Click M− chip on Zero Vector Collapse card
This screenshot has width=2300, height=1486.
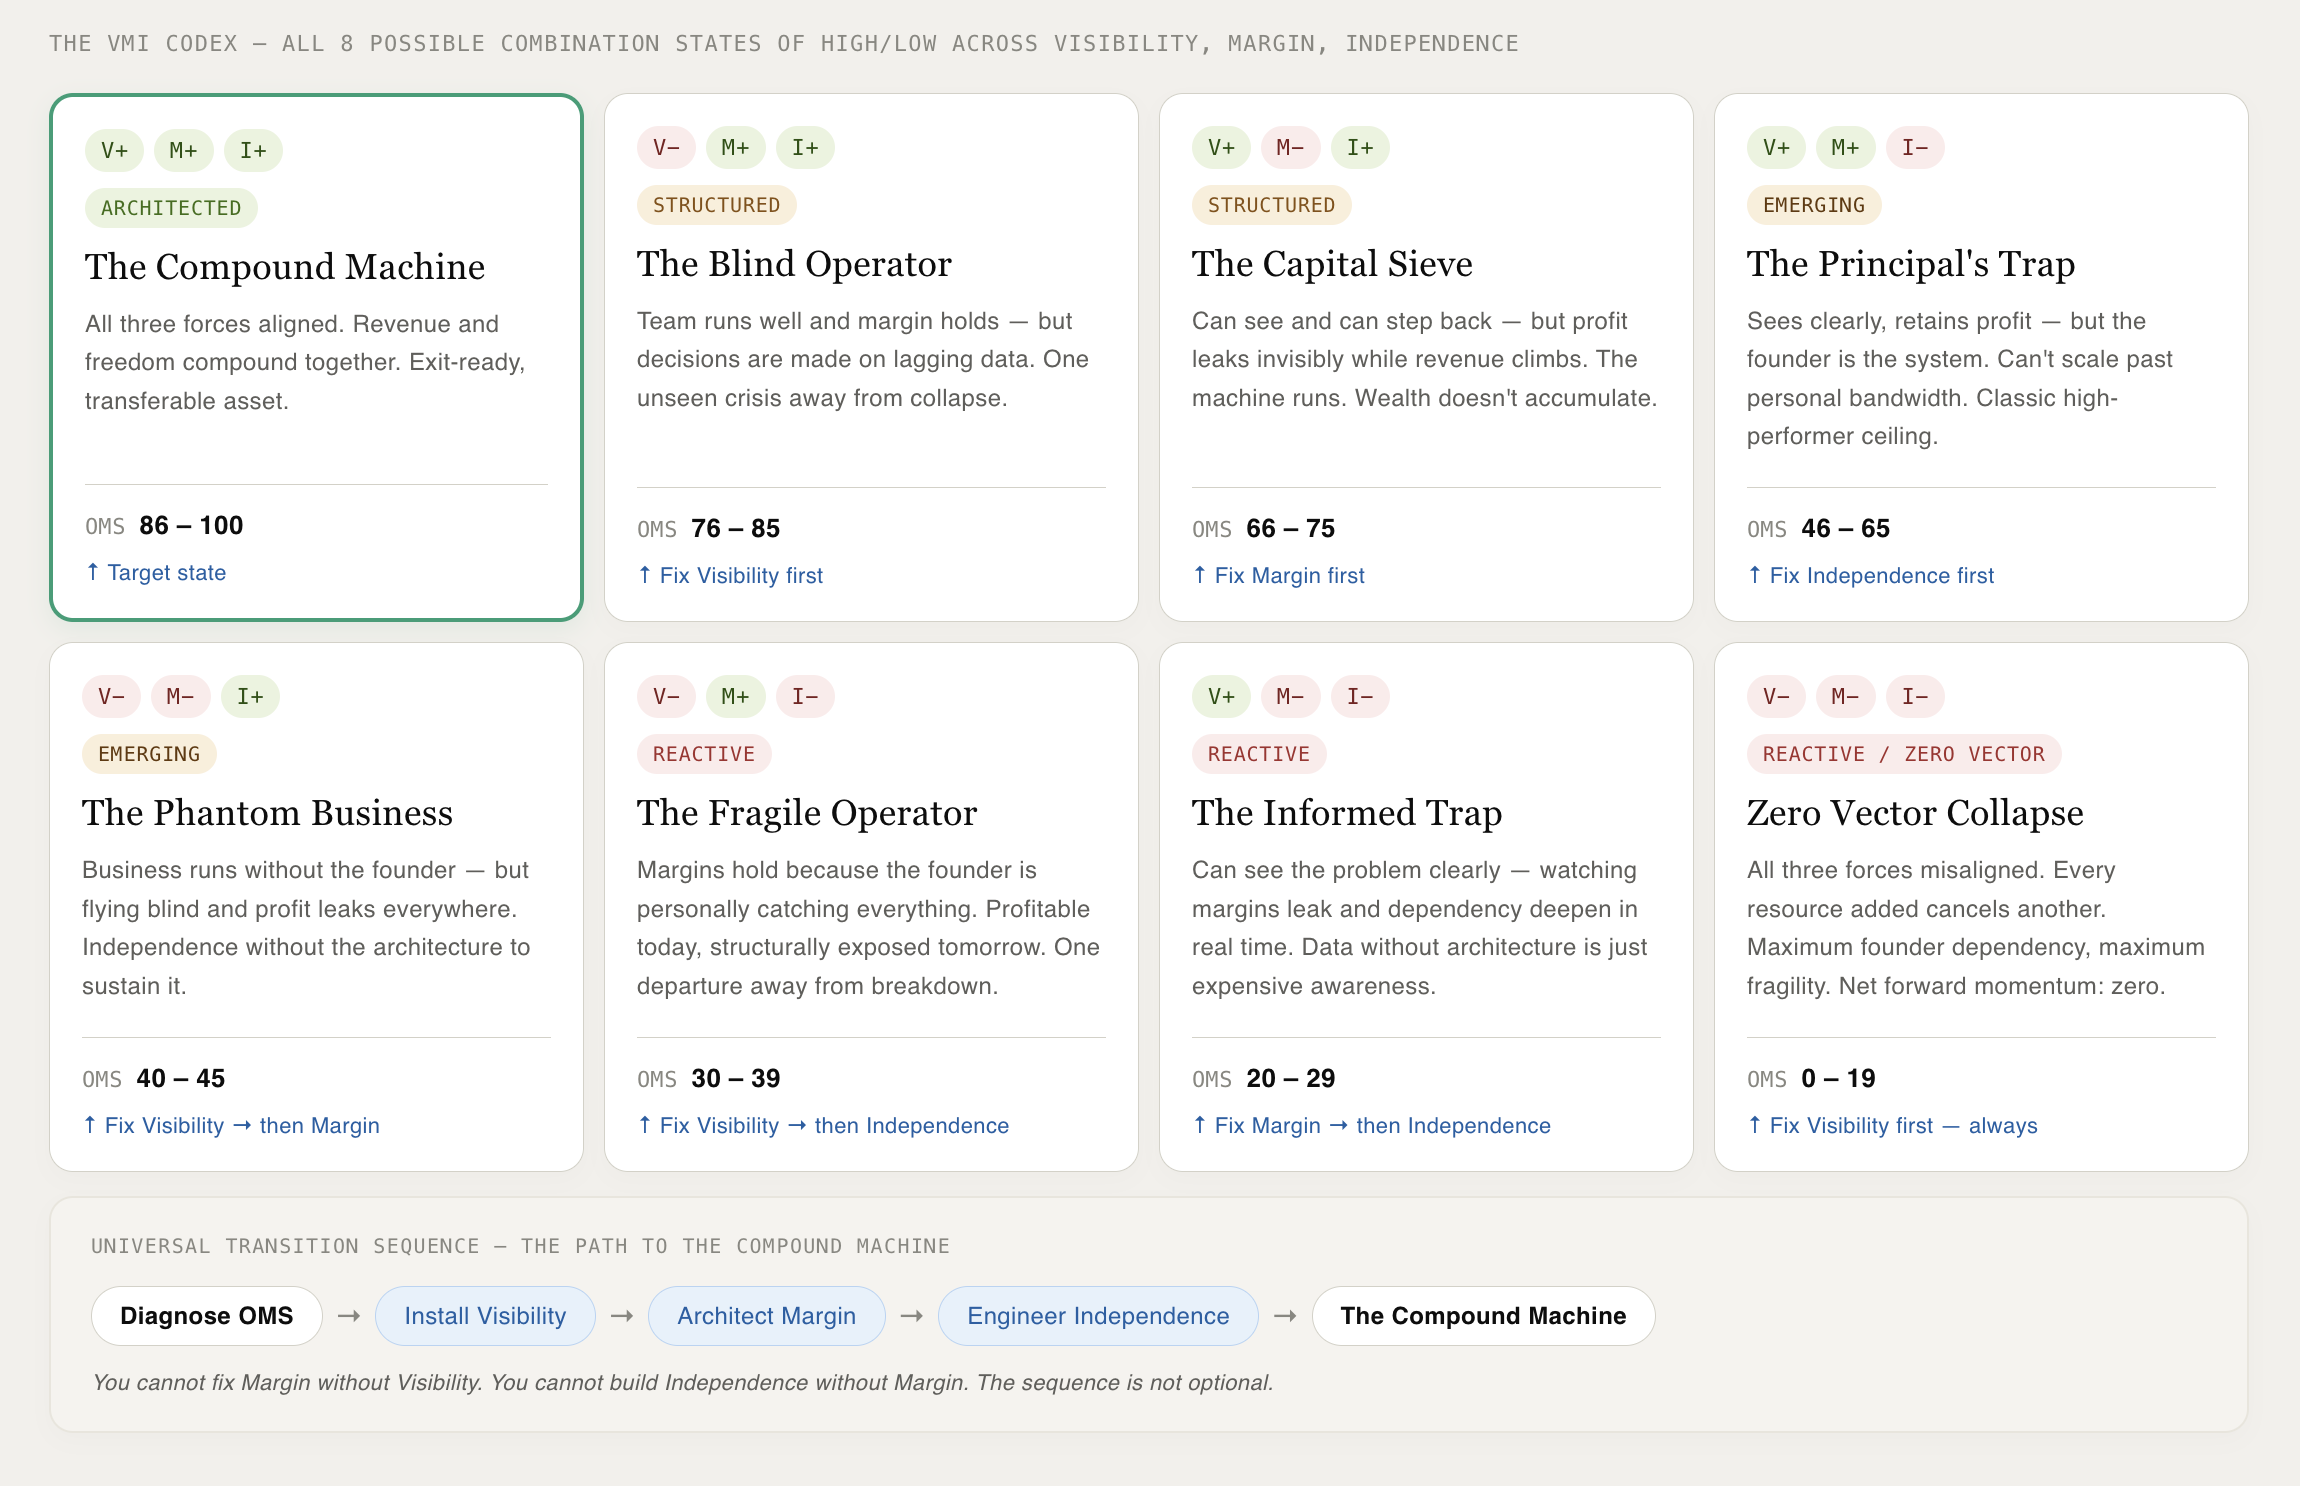1845,697
